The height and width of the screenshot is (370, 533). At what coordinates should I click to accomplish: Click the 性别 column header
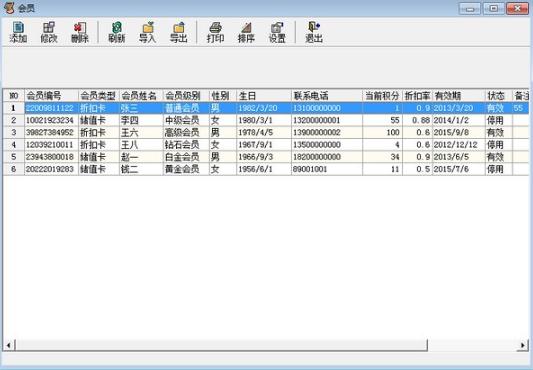pyautogui.click(x=223, y=96)
